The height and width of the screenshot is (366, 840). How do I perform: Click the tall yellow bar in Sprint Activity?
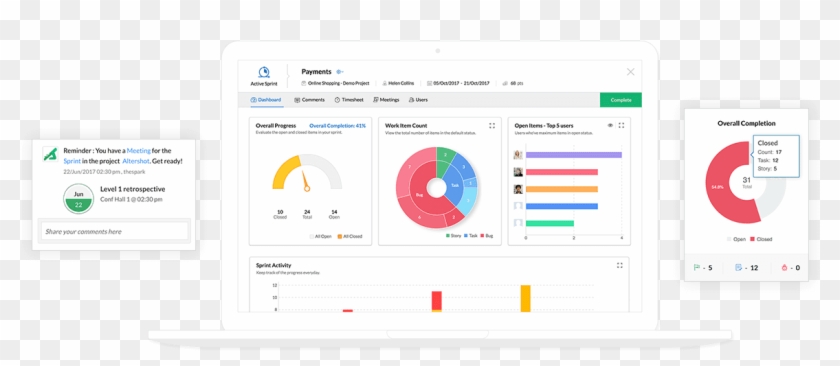coord(526,298)
